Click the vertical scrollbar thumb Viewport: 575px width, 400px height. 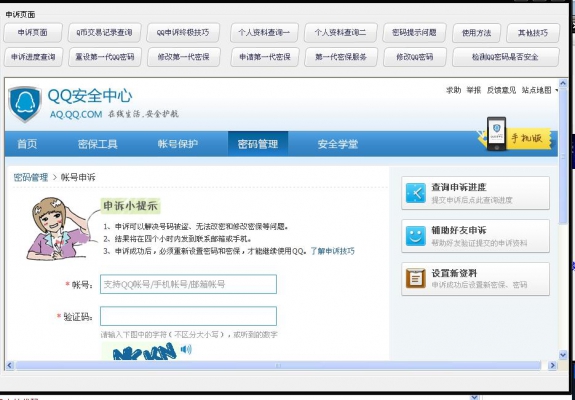click(563, 156)
